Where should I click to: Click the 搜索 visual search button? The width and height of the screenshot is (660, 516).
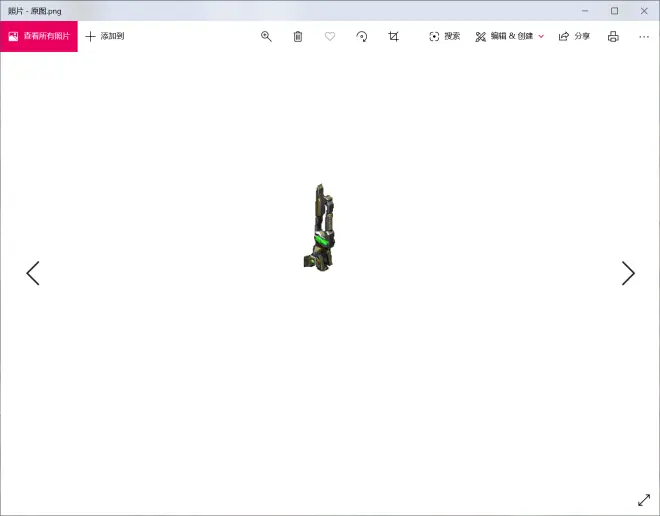[444, 36]
